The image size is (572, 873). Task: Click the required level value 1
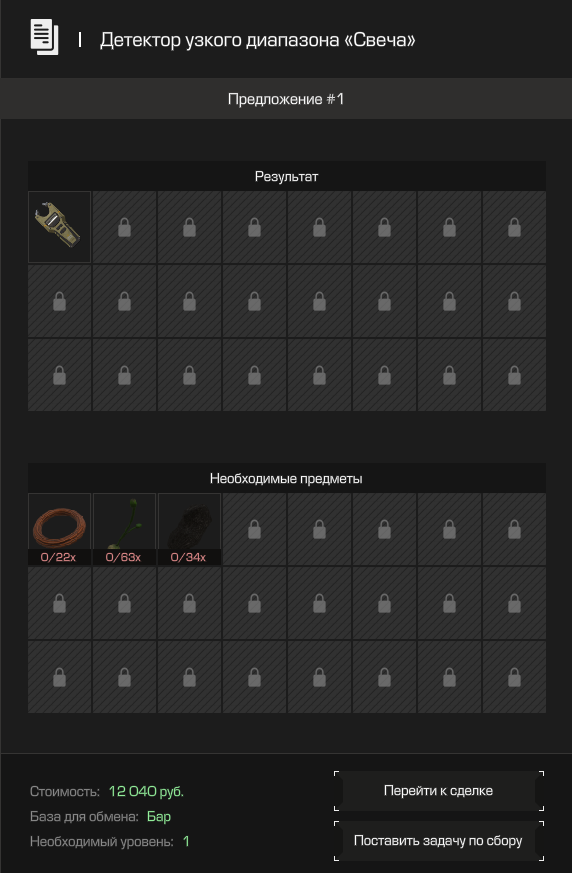186,841
